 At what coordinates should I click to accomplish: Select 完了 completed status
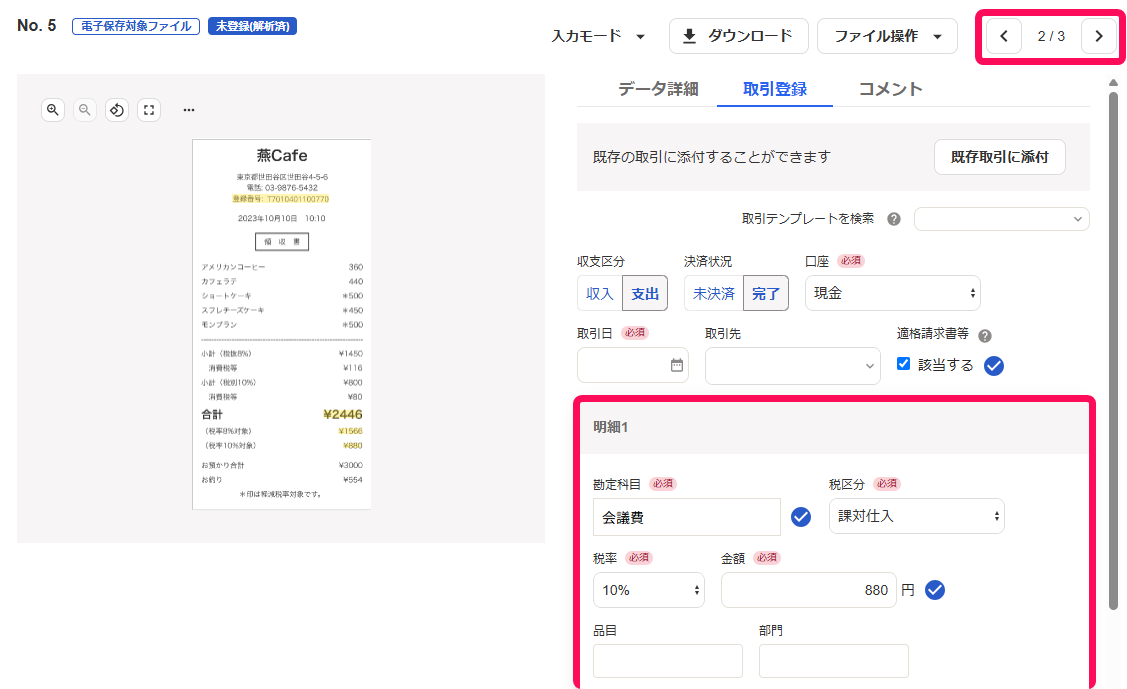(765, 293)
